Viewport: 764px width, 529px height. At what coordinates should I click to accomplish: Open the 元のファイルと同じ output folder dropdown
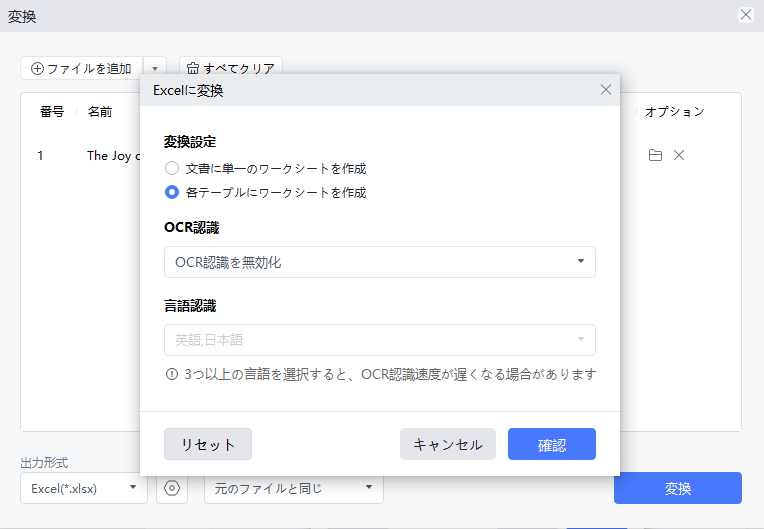pyautogui.click(x=294, y=488)
